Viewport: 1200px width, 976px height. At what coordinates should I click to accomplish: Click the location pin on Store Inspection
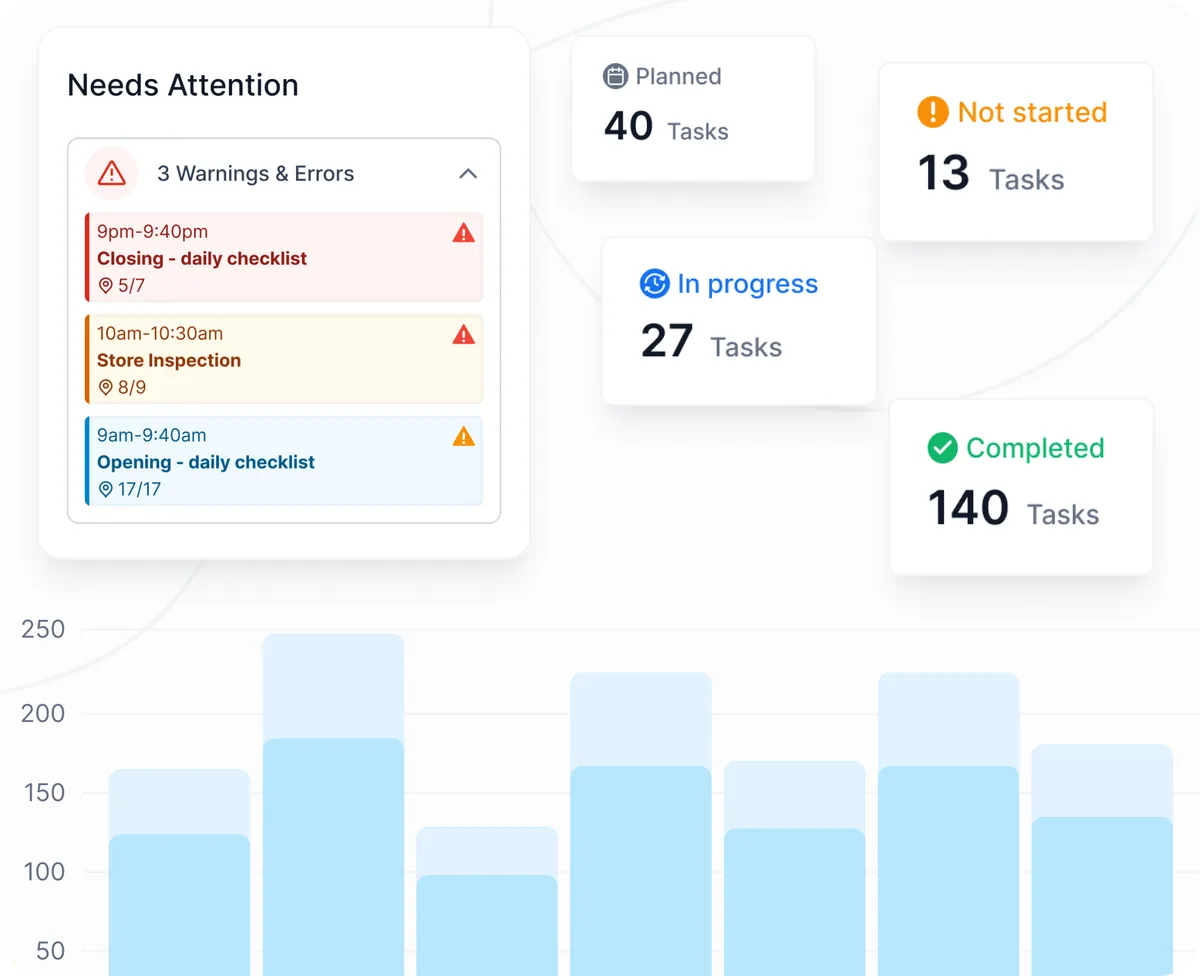[x=106, y=387]
